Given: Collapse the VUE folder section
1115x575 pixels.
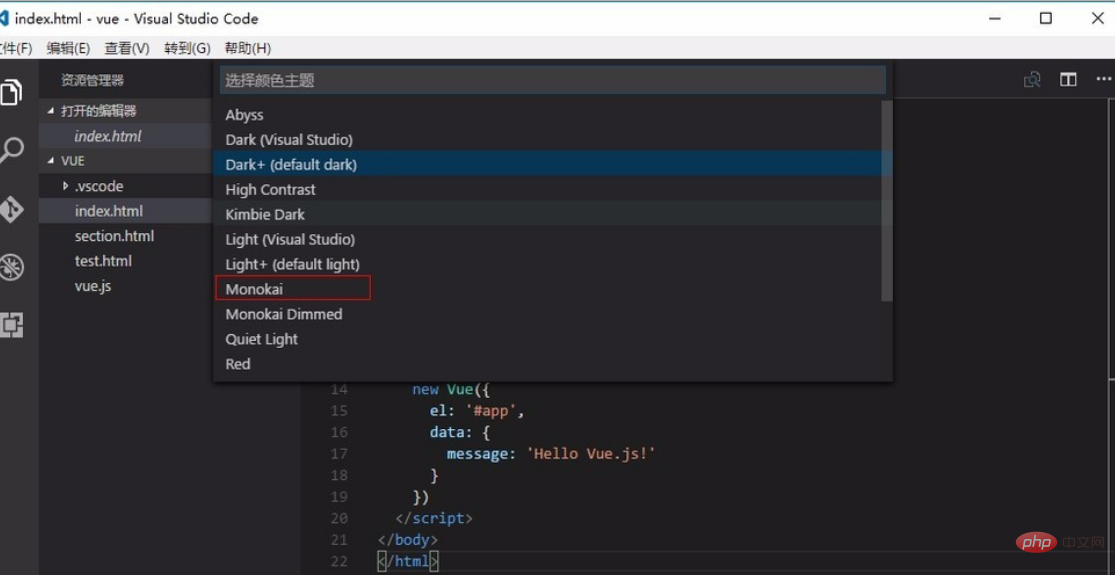Looking at the screenshot, I should point(52,161).
